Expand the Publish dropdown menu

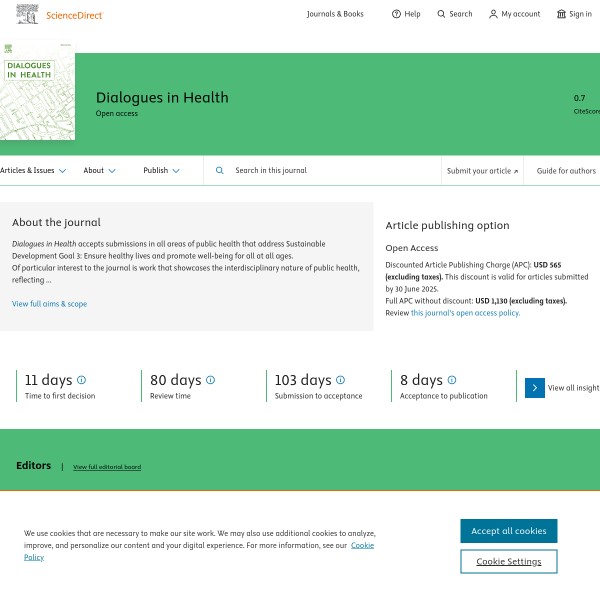tap(161, 171)
